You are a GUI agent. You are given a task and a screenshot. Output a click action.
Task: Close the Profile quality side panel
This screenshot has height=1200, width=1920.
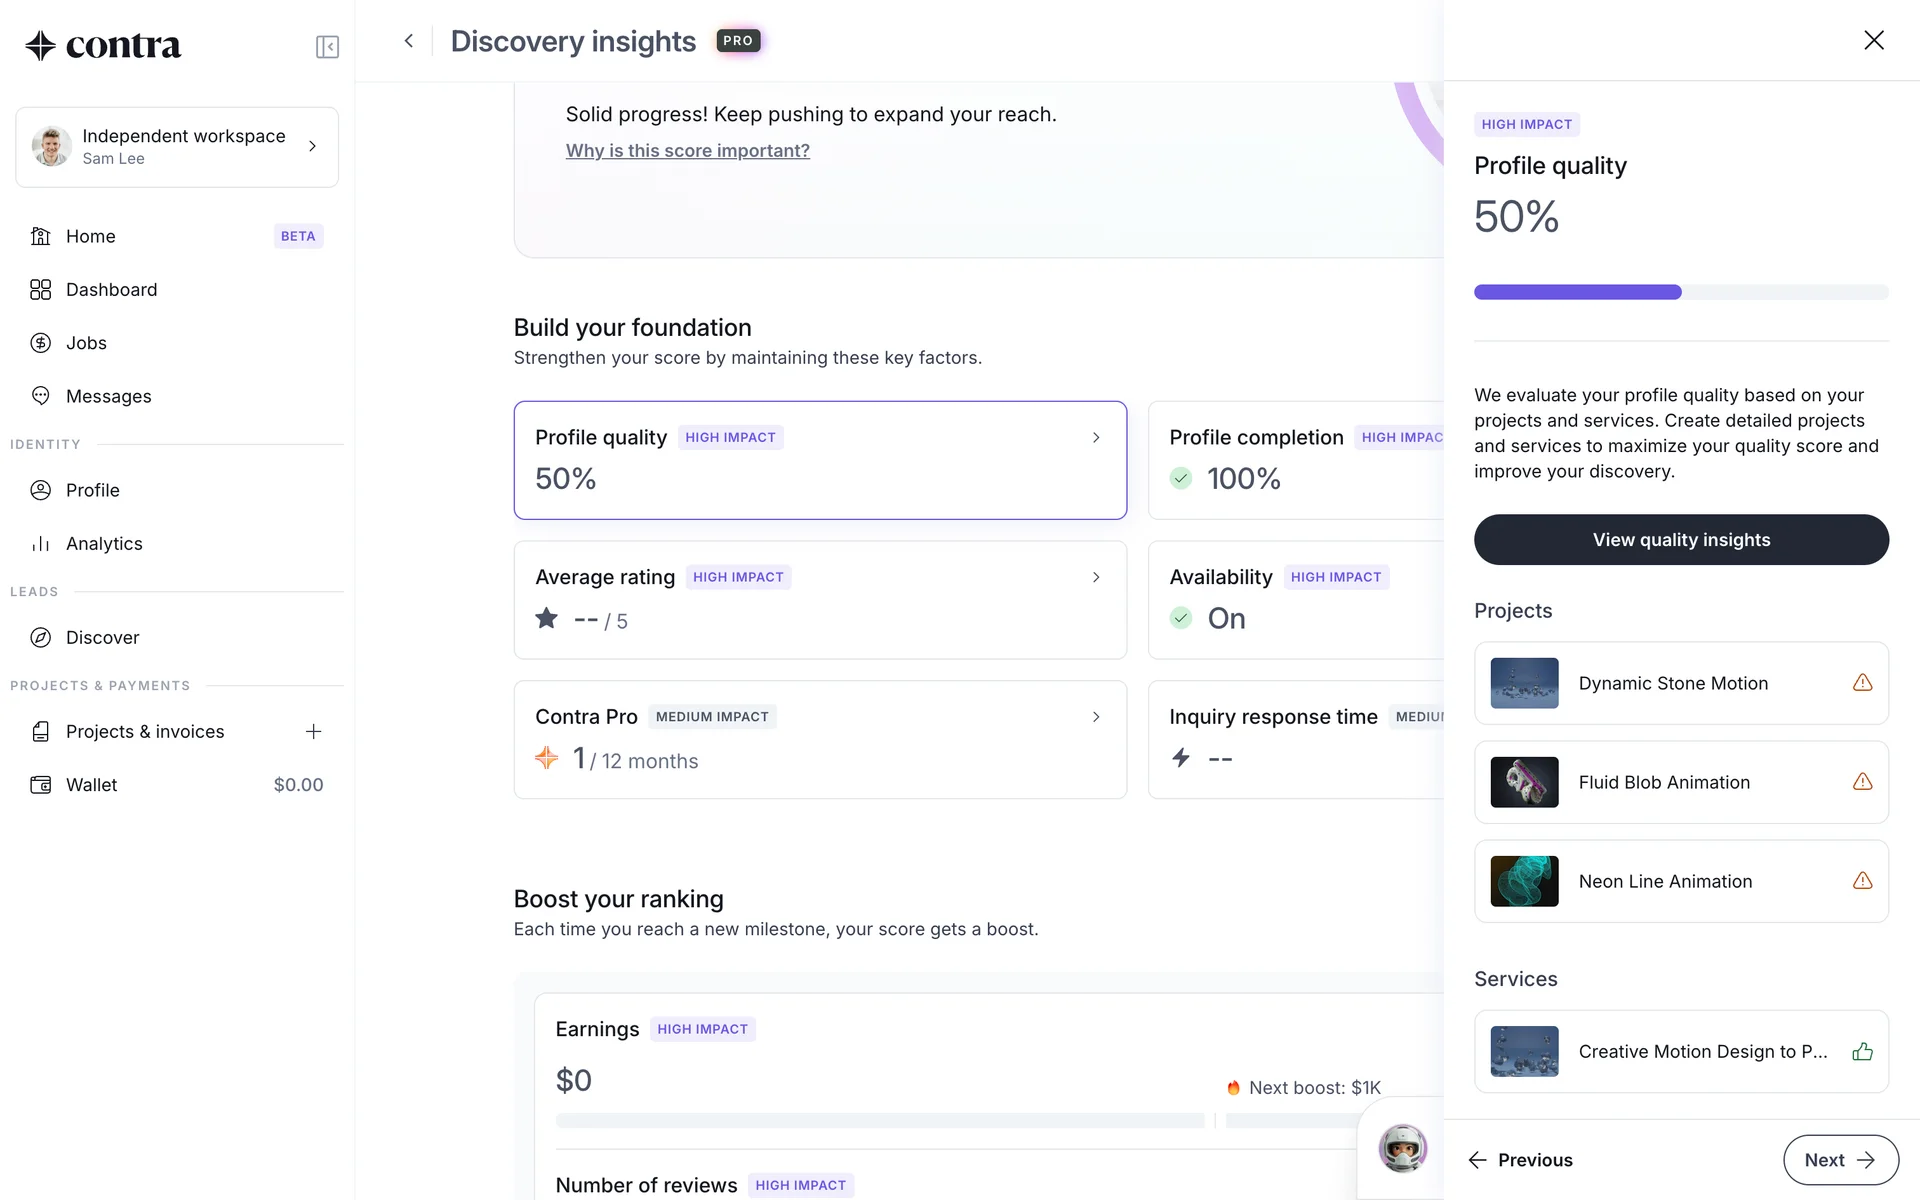pyautogui.click(x=1874, y=40)
